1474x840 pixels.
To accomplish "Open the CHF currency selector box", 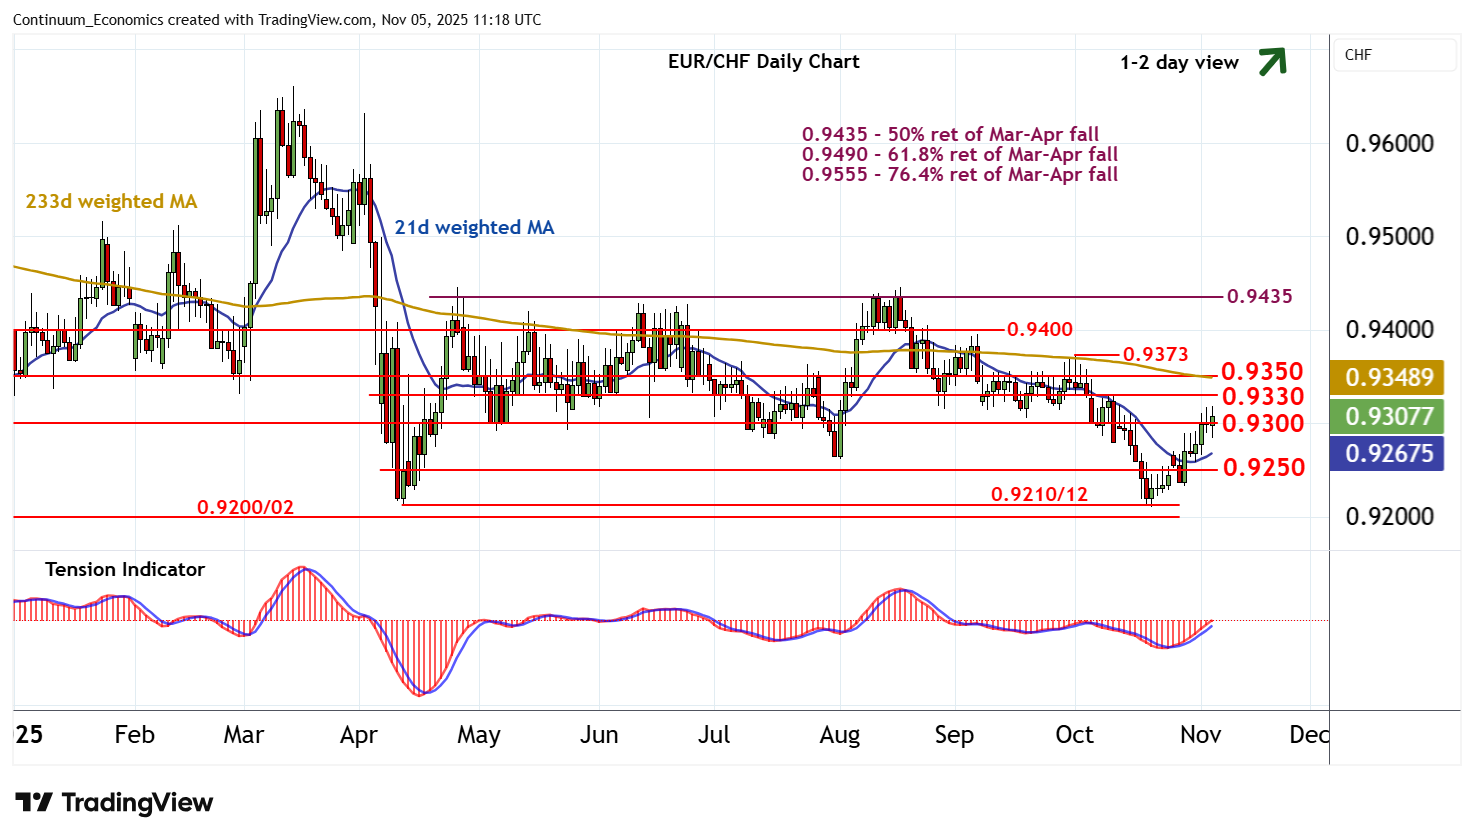I will click(x=1395, y=55).
